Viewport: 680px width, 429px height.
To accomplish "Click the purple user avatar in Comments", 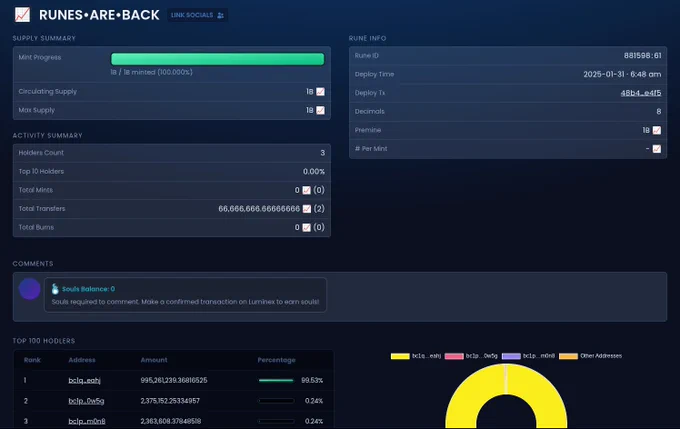I will tap(29, 289).
